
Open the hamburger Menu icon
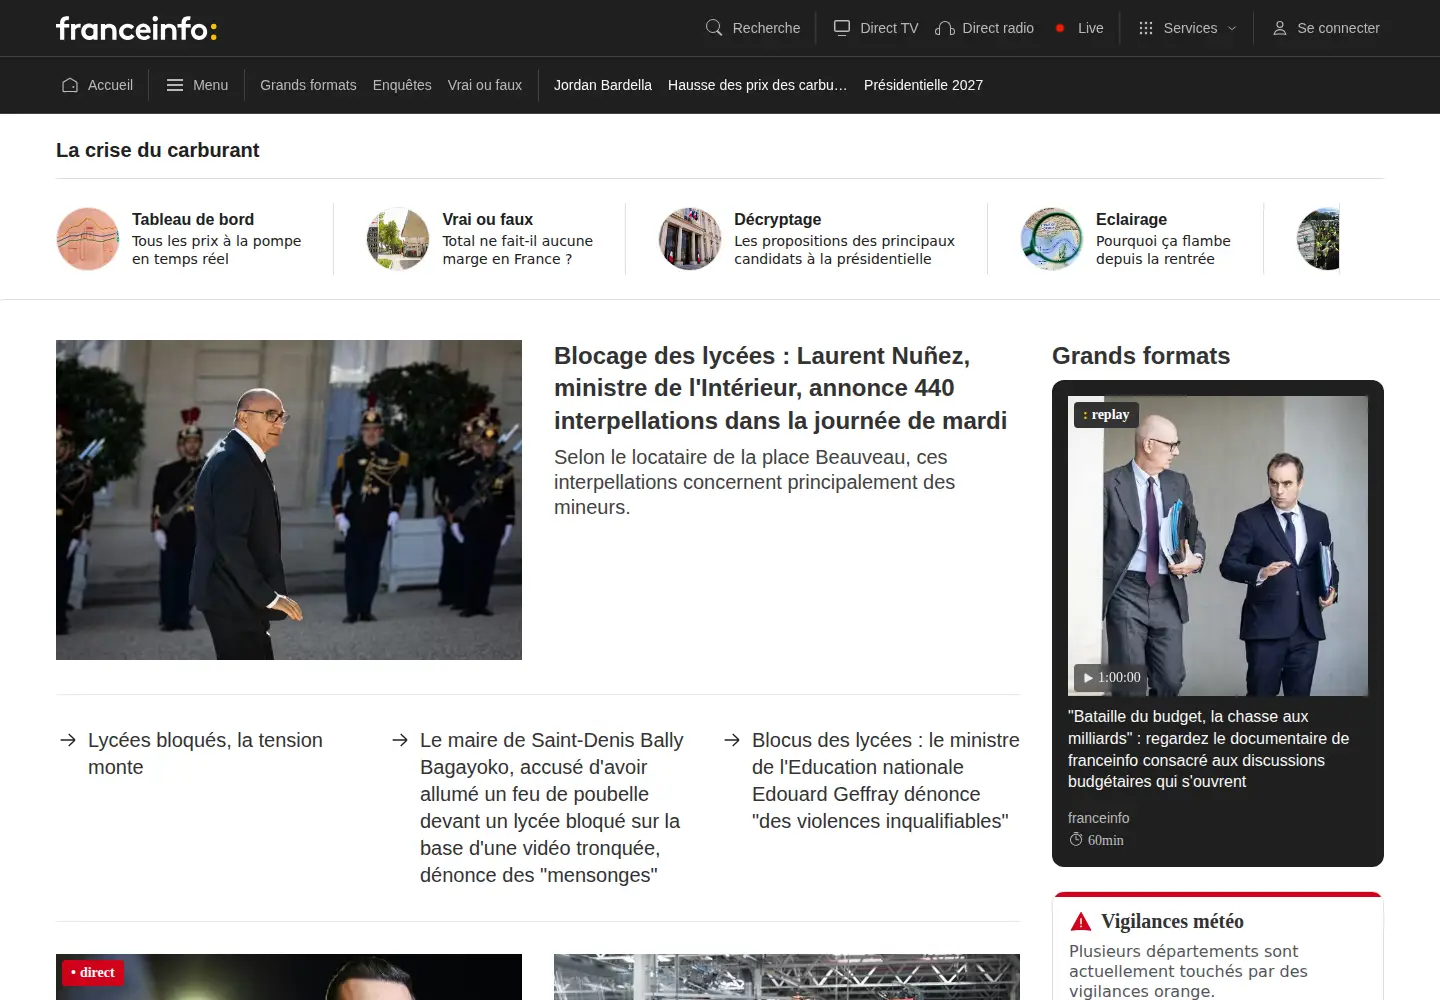coord(175,85)
